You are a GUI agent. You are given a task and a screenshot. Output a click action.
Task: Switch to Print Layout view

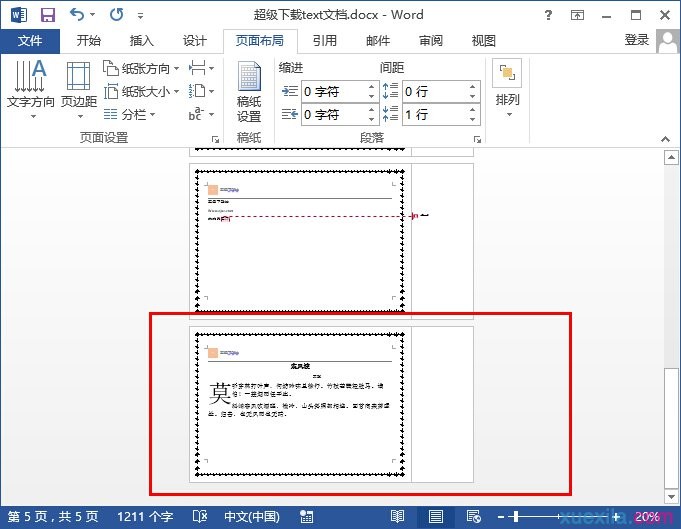point(435,517)
